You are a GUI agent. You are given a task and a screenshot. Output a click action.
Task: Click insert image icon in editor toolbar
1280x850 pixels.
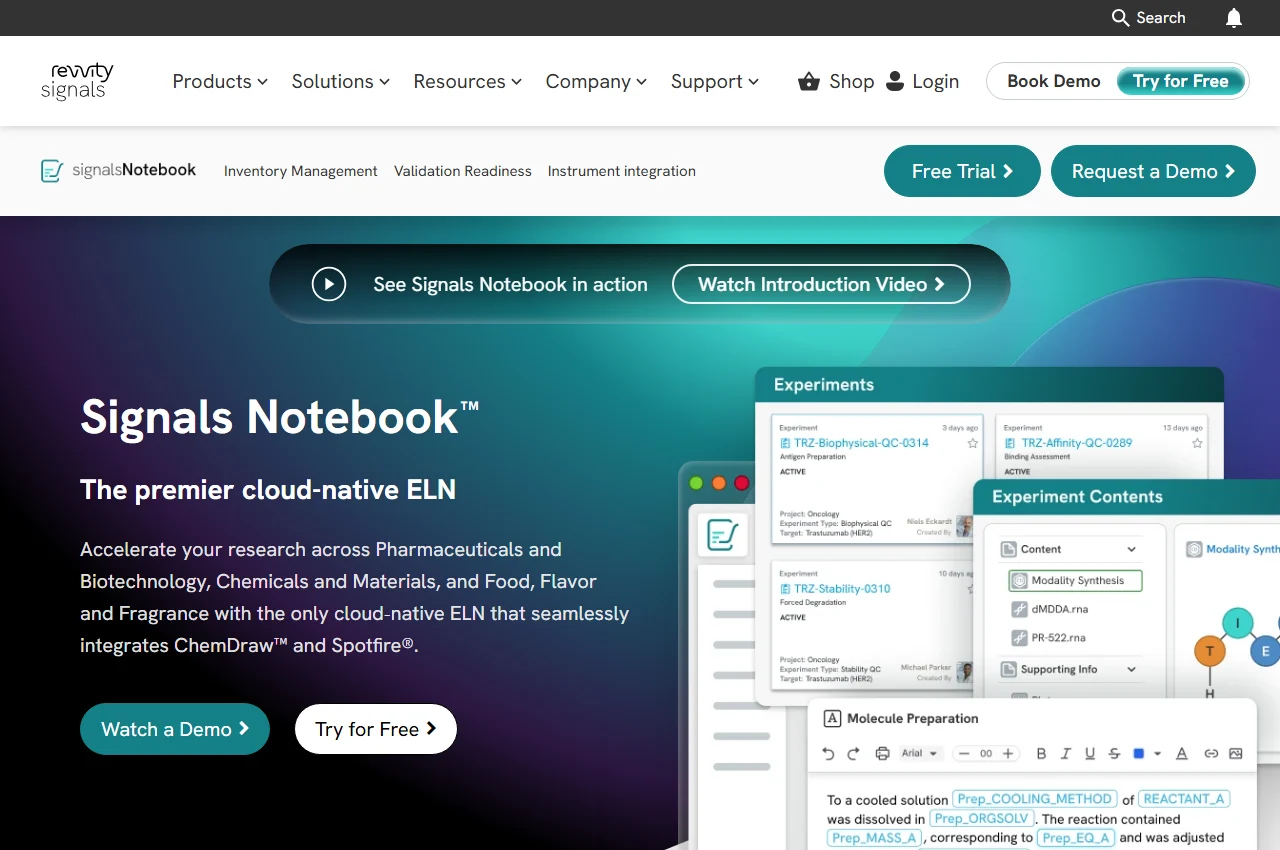coord(1236,754)
